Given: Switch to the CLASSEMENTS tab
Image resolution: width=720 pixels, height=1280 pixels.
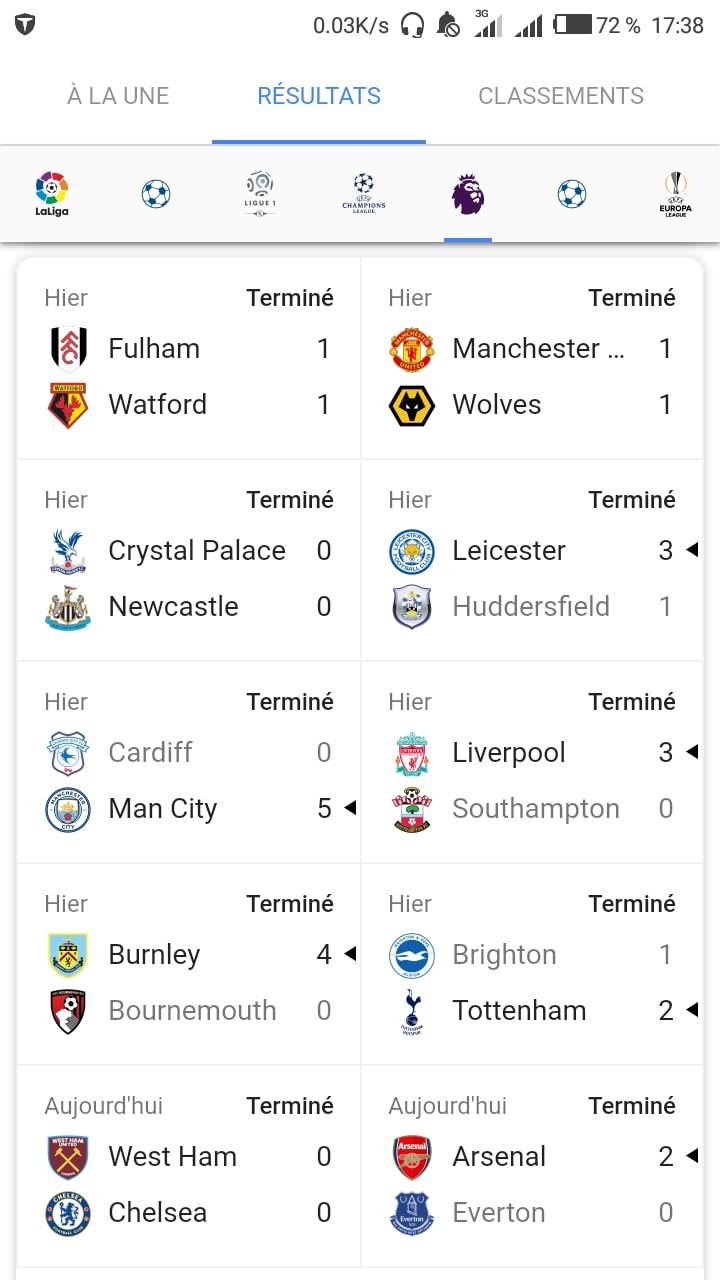Looking at the screenshot, I should pyautogui.click(x=561, y=96).
